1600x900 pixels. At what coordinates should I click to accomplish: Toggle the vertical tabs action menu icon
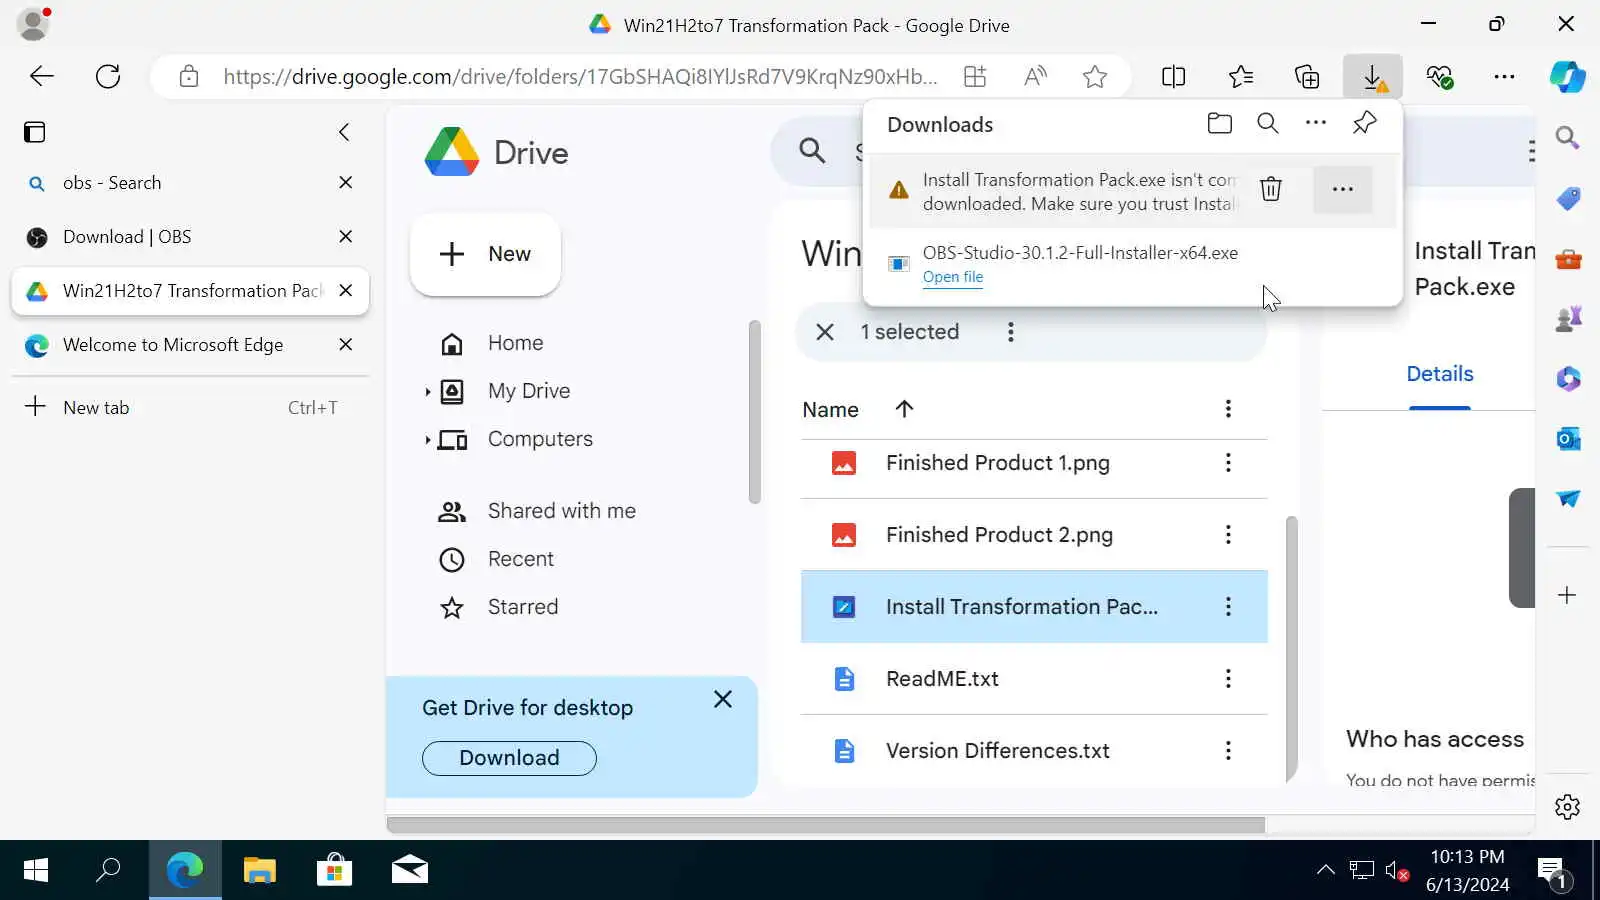(x=35, y=132)
